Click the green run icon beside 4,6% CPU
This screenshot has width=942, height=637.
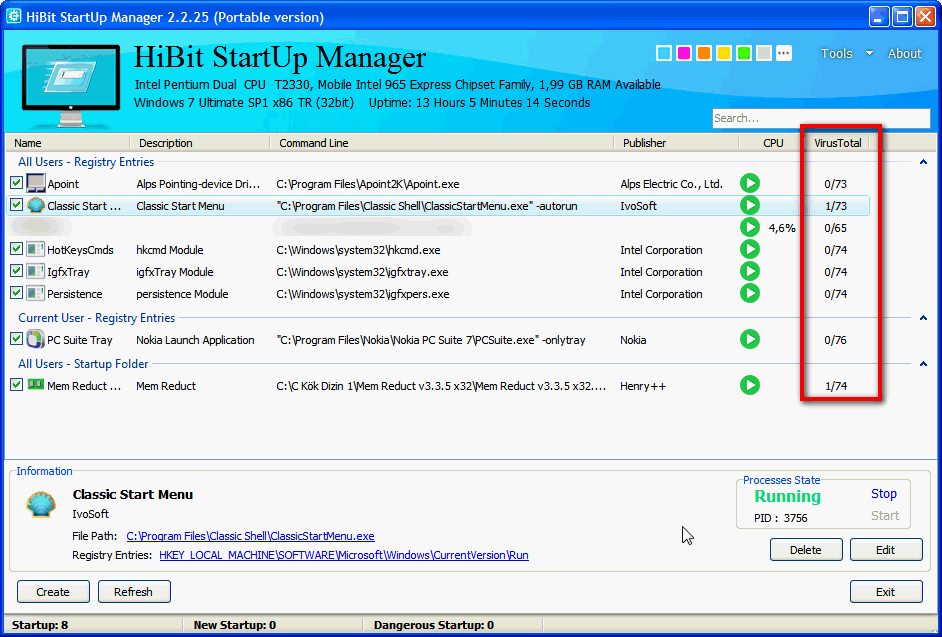pyautogui.click(x=750, y=227)
